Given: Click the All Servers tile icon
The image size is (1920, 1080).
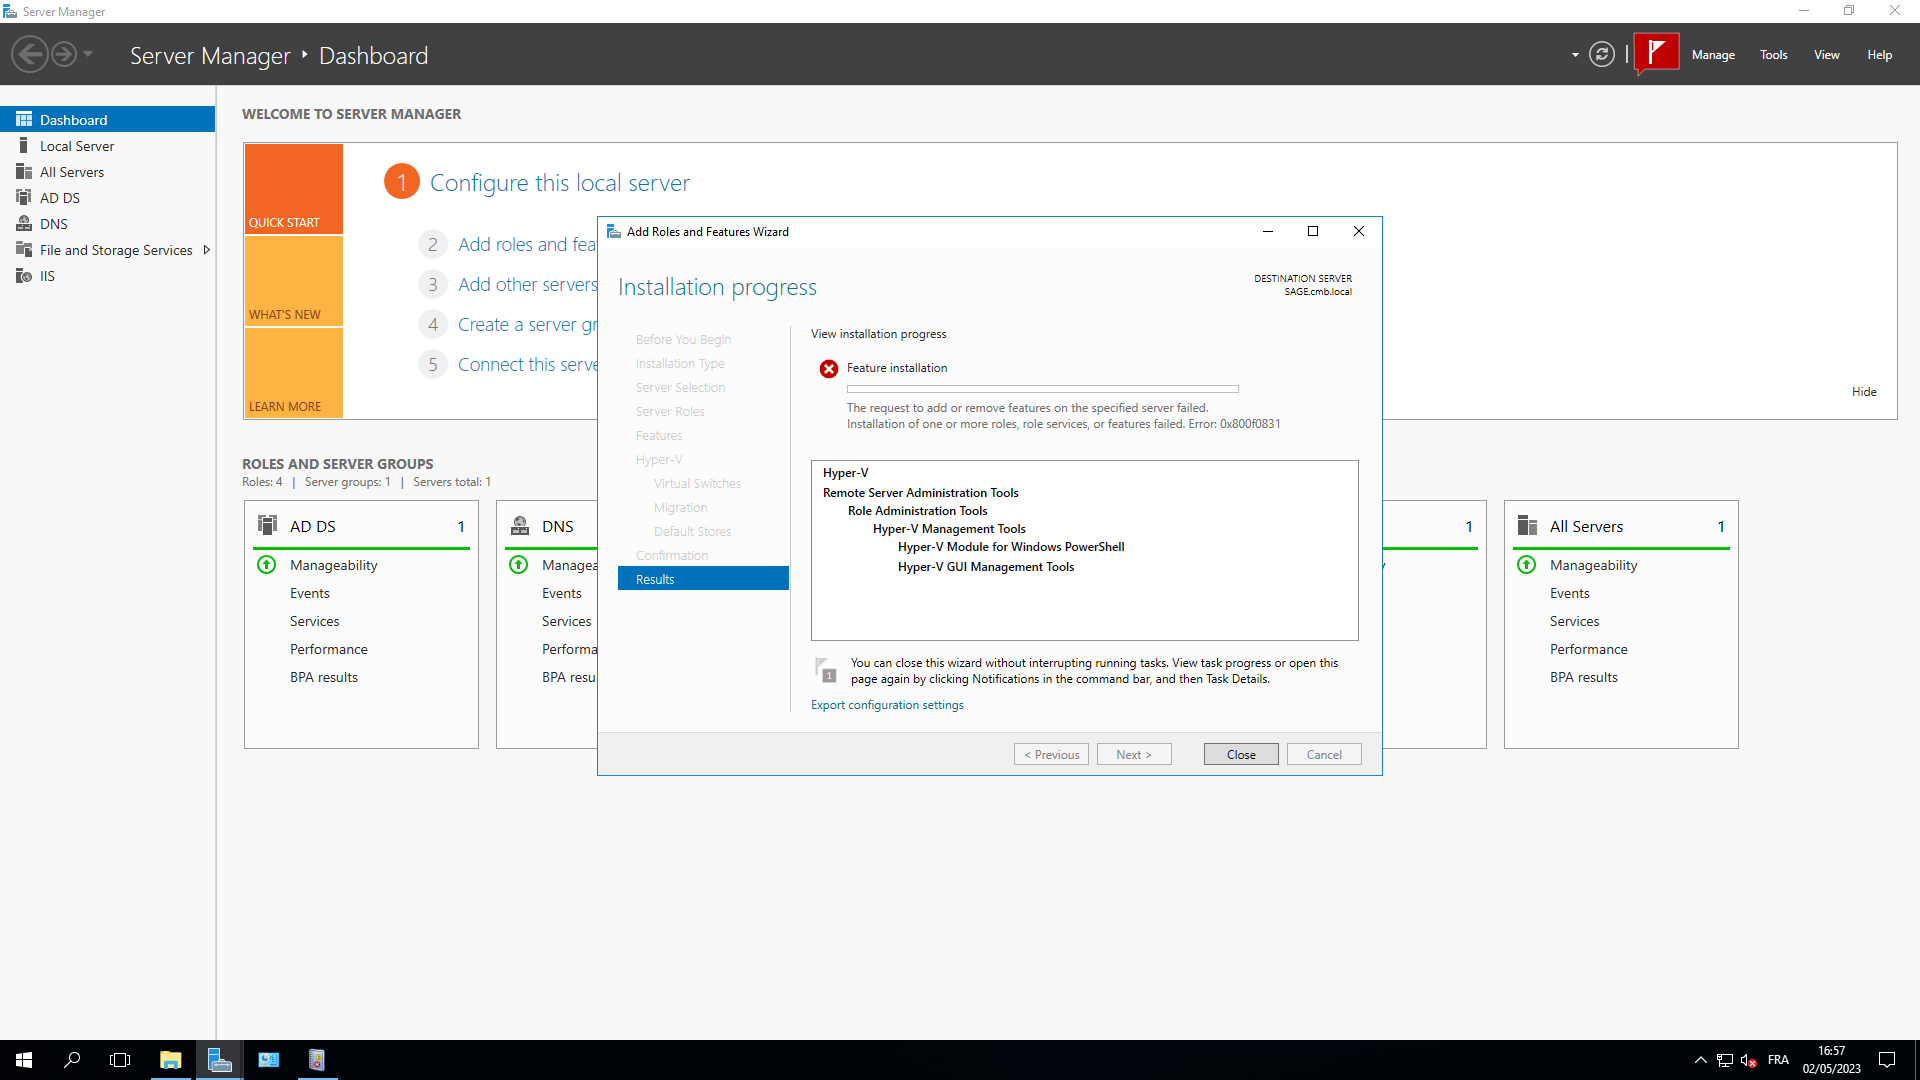Looking at the screenshot, I should tap(1527, 526).
